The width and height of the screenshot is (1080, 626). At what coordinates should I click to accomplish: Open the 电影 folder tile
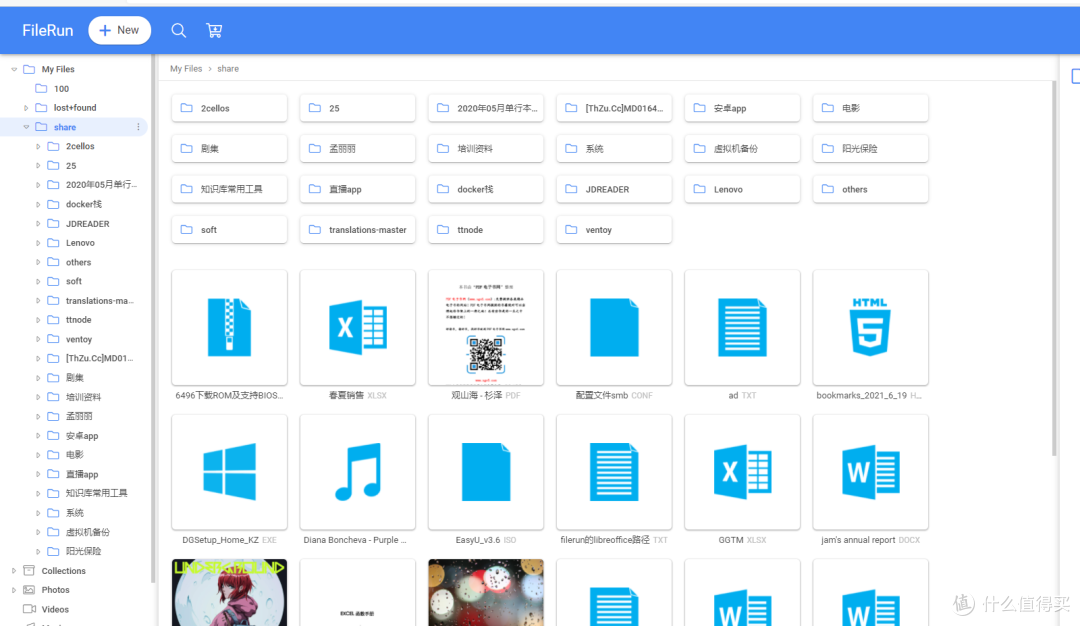[871, 108]
